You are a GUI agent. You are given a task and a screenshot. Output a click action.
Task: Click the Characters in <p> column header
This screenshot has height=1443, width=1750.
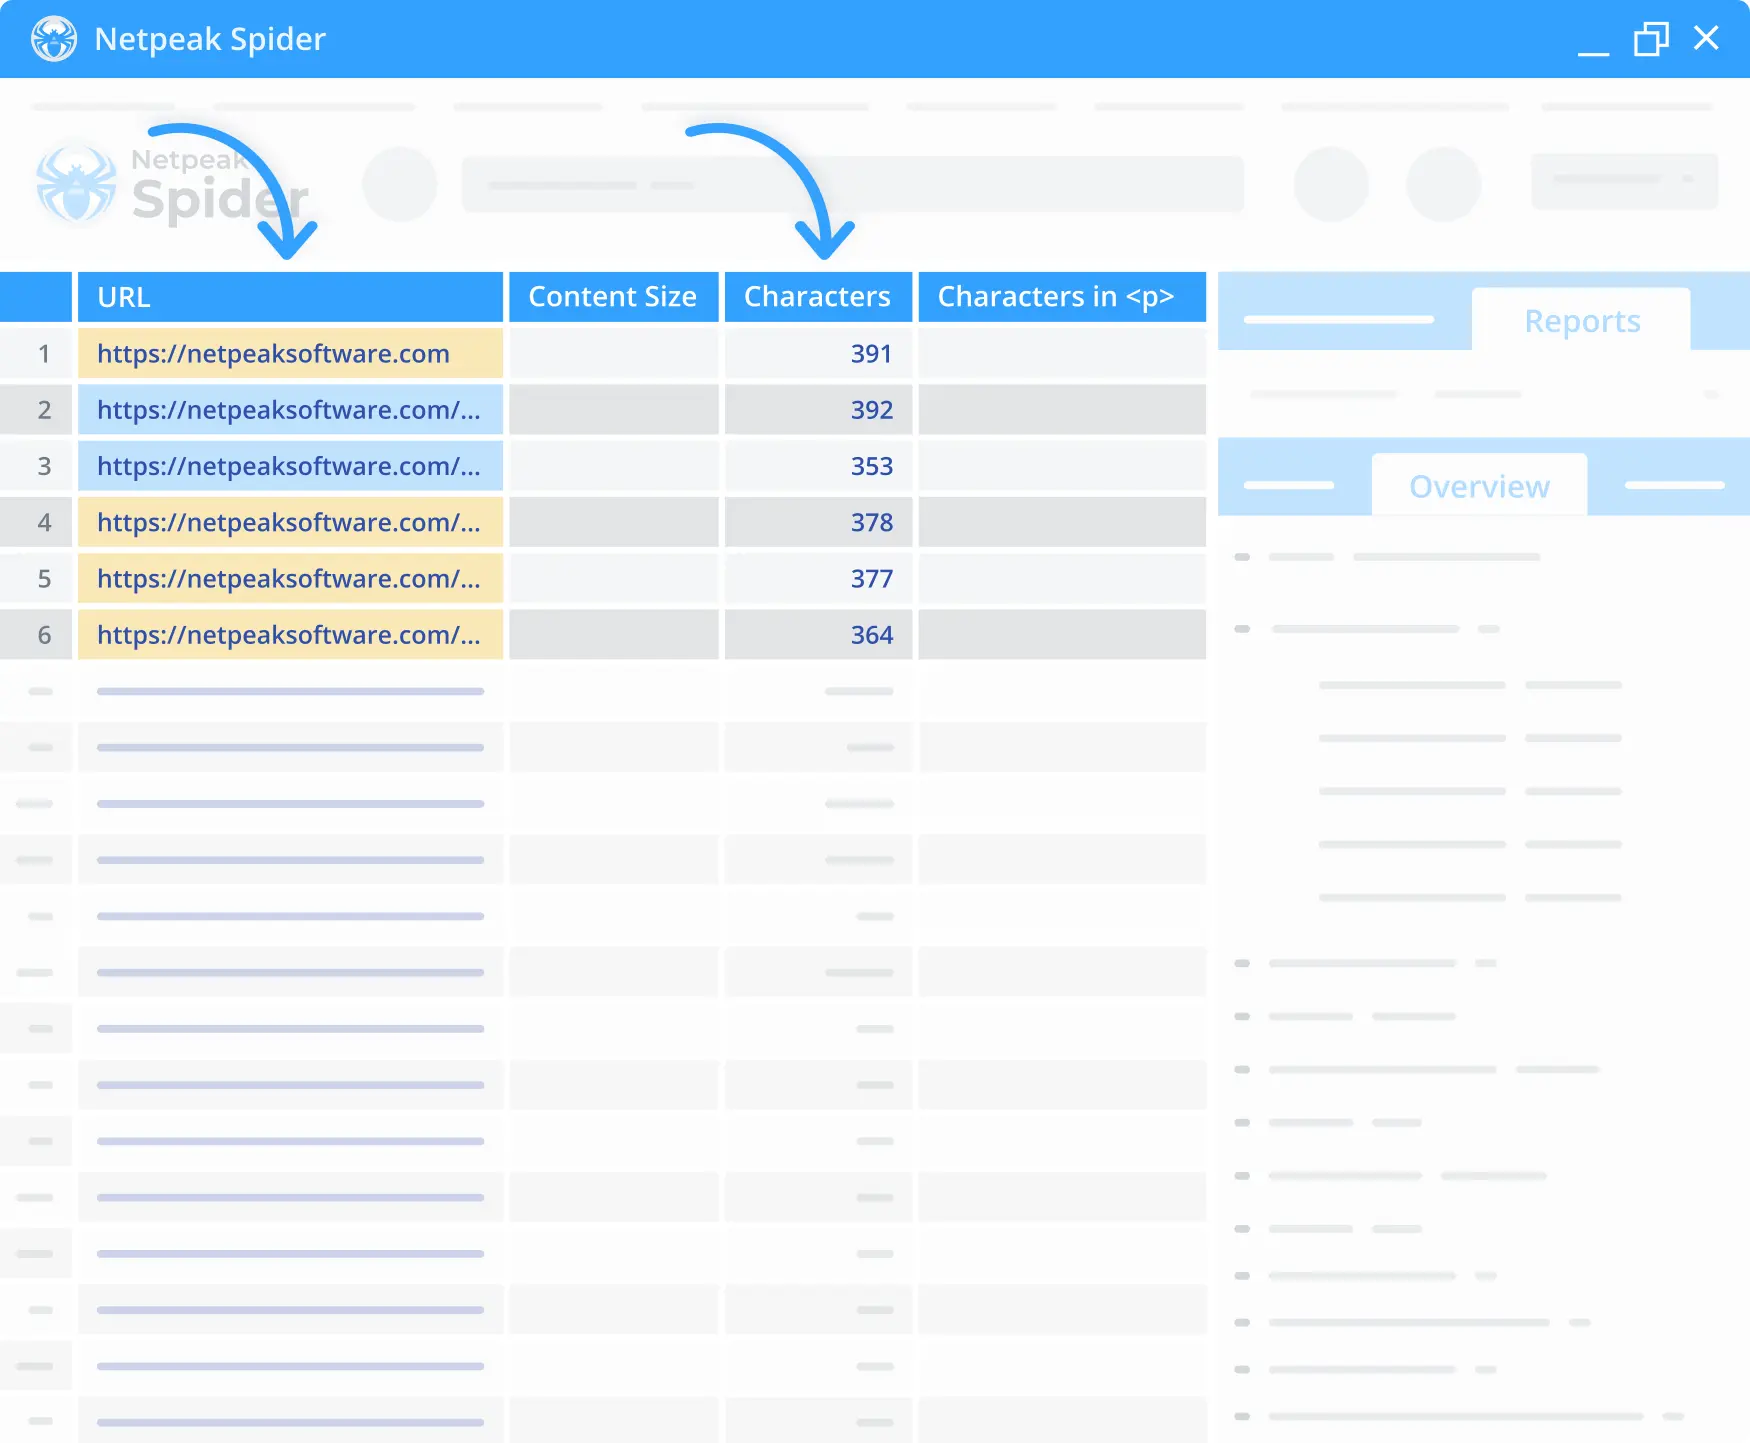coord(1061,297)
